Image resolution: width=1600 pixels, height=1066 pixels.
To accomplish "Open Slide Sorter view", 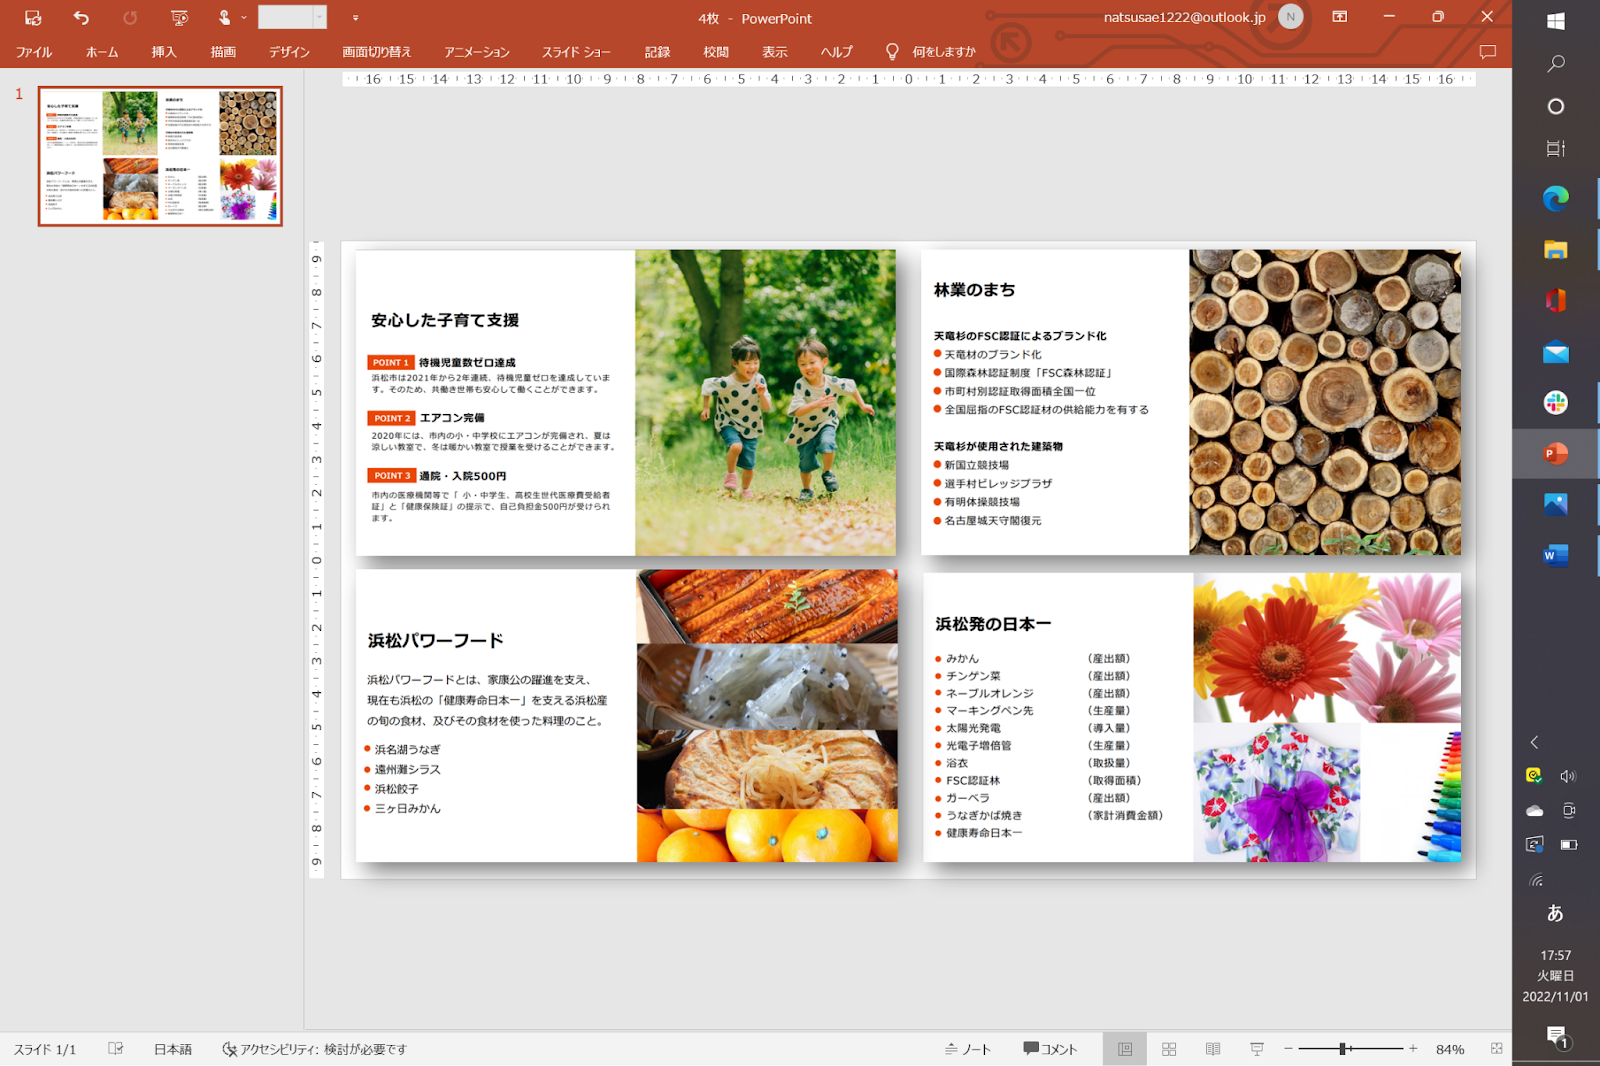I will click(1169, 1049).
